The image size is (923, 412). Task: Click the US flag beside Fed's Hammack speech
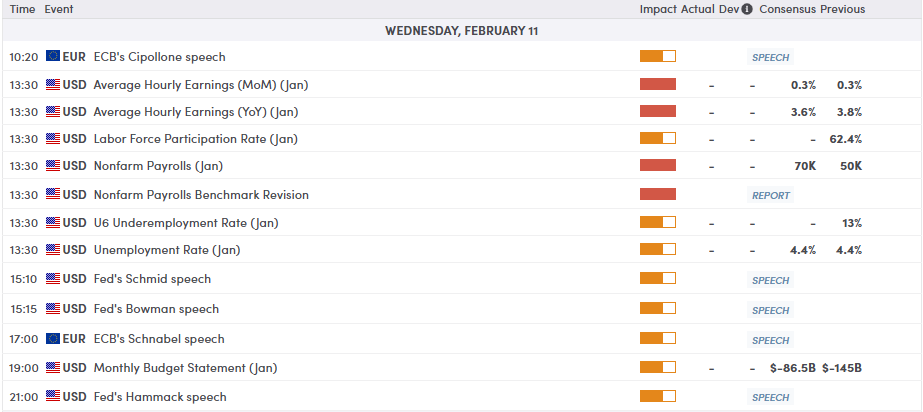[53, 397]
